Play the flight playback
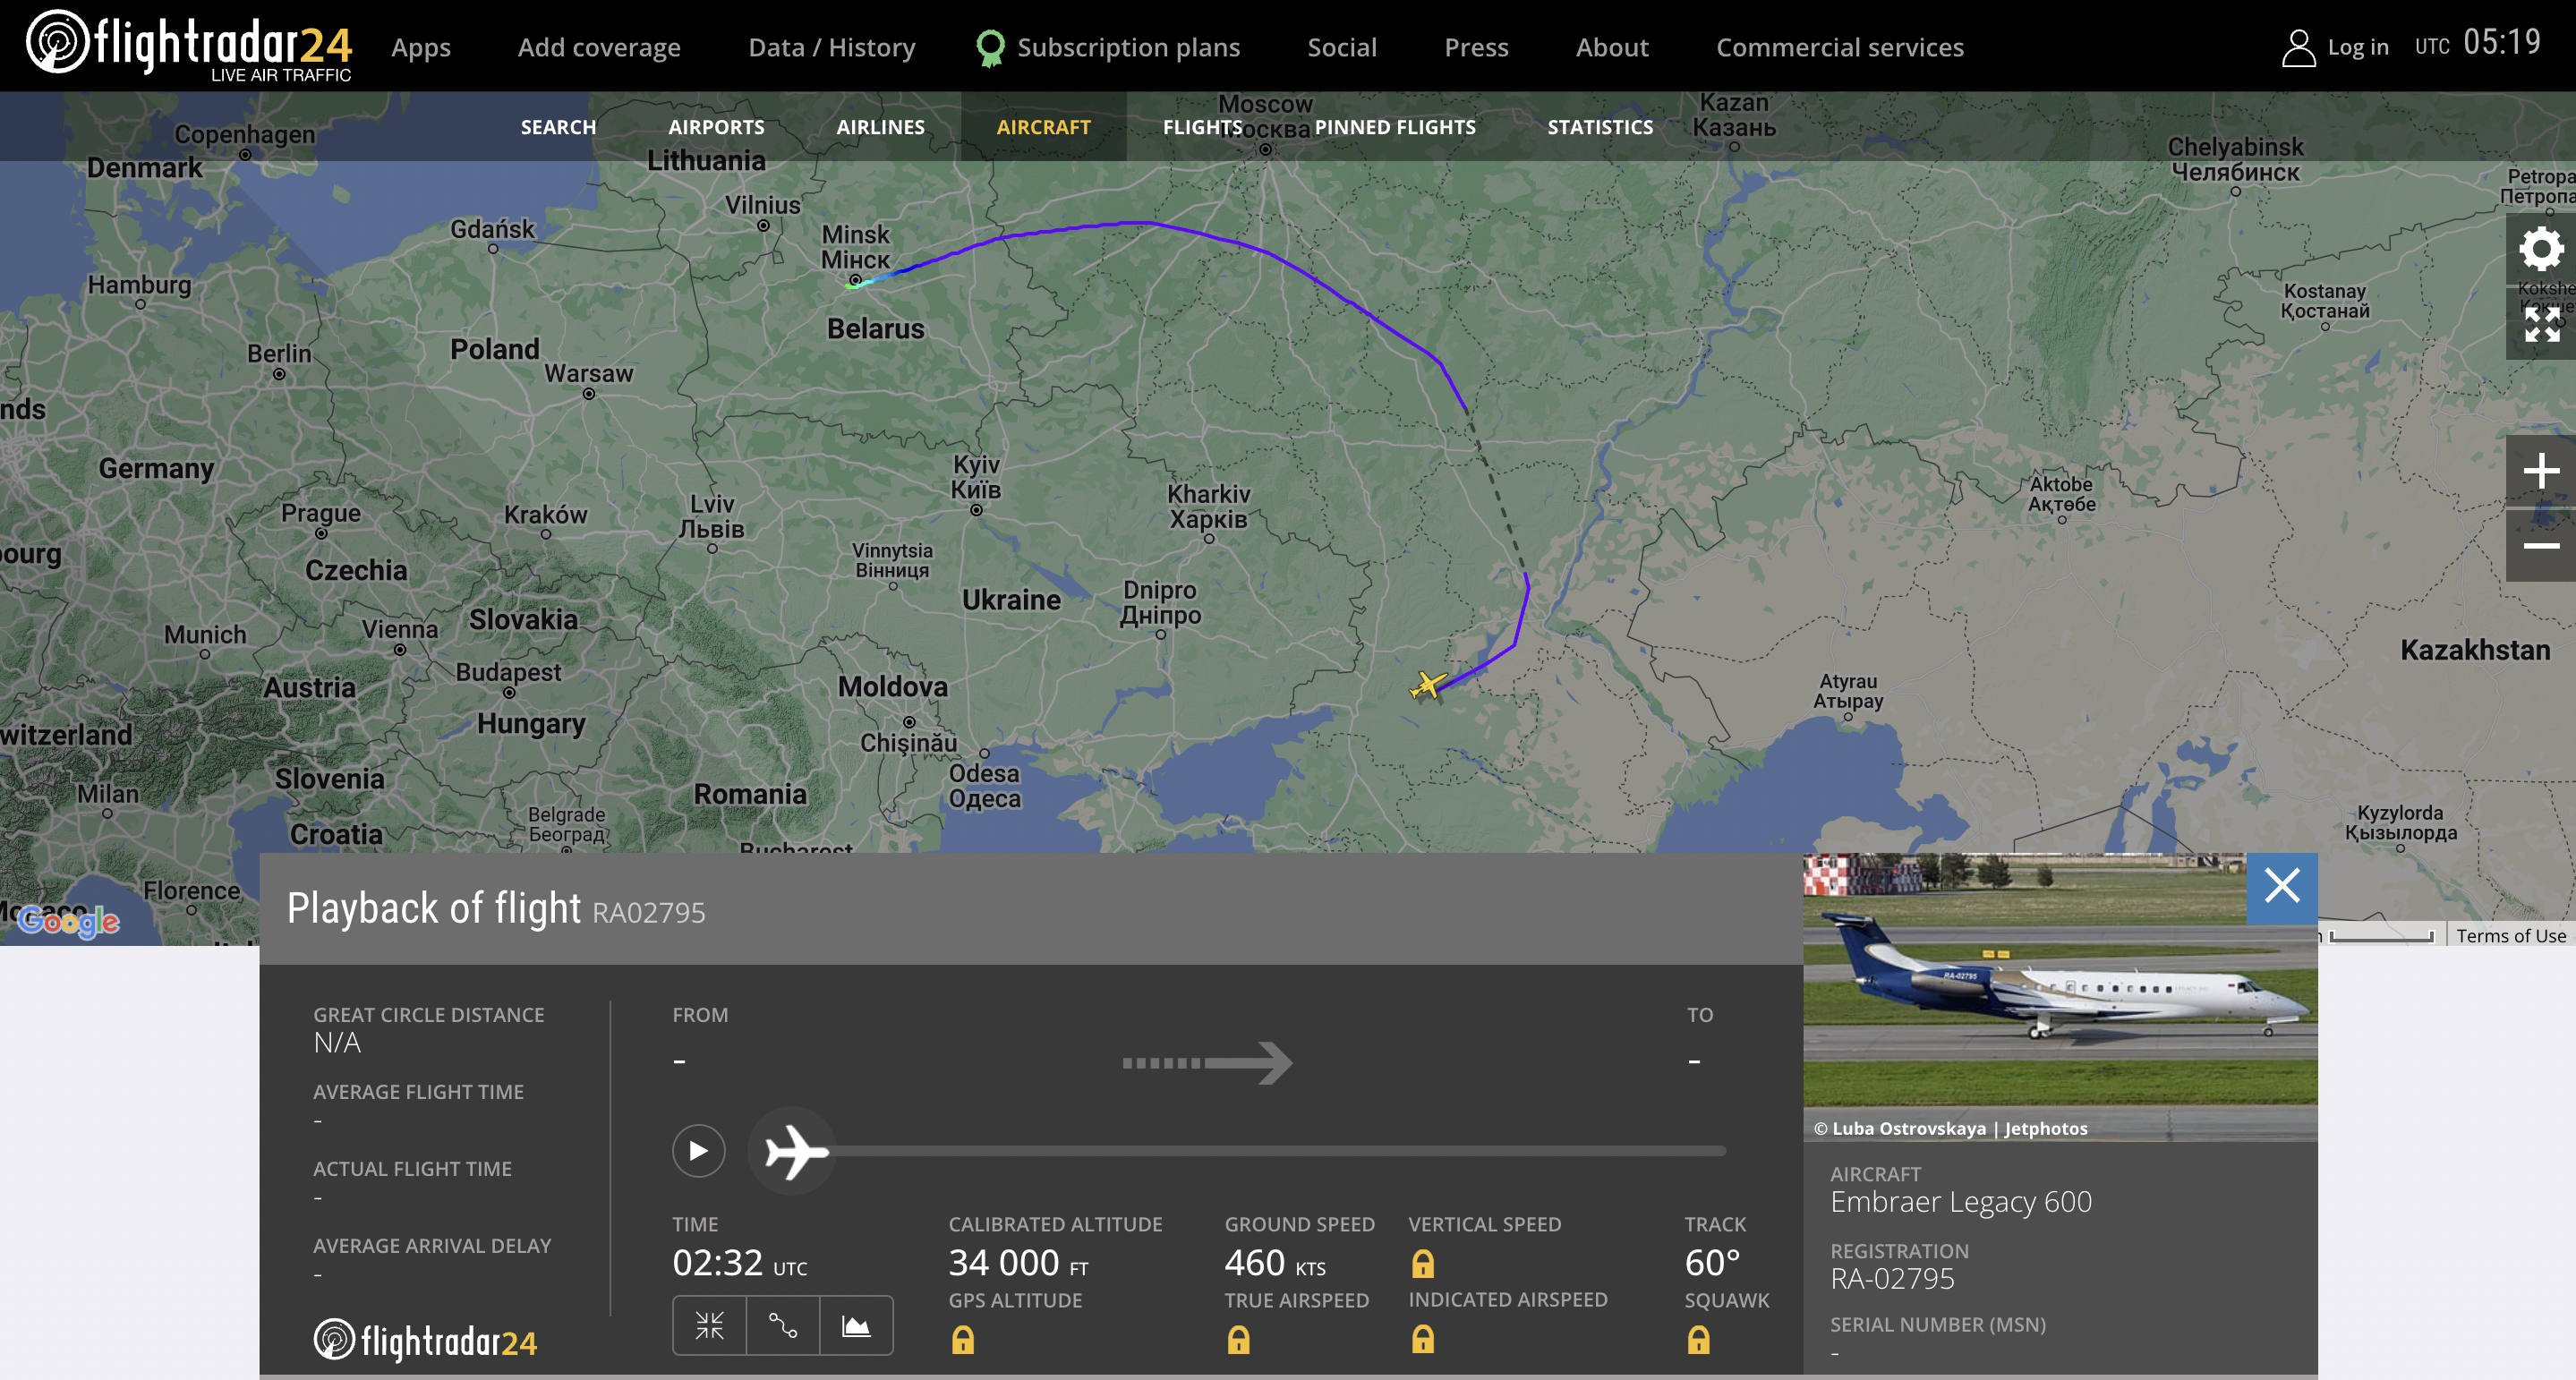Screen dimensions: 2576x1380 pyautogui.click(x=698, y=1151)
